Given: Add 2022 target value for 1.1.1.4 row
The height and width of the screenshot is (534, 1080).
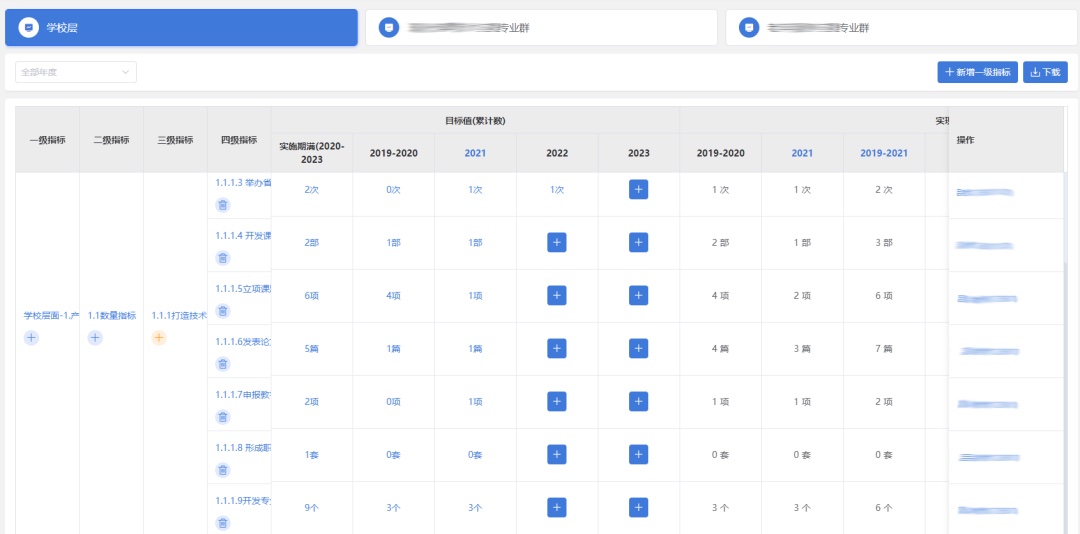Looking at the screenshot, I should tap(557, 242).
